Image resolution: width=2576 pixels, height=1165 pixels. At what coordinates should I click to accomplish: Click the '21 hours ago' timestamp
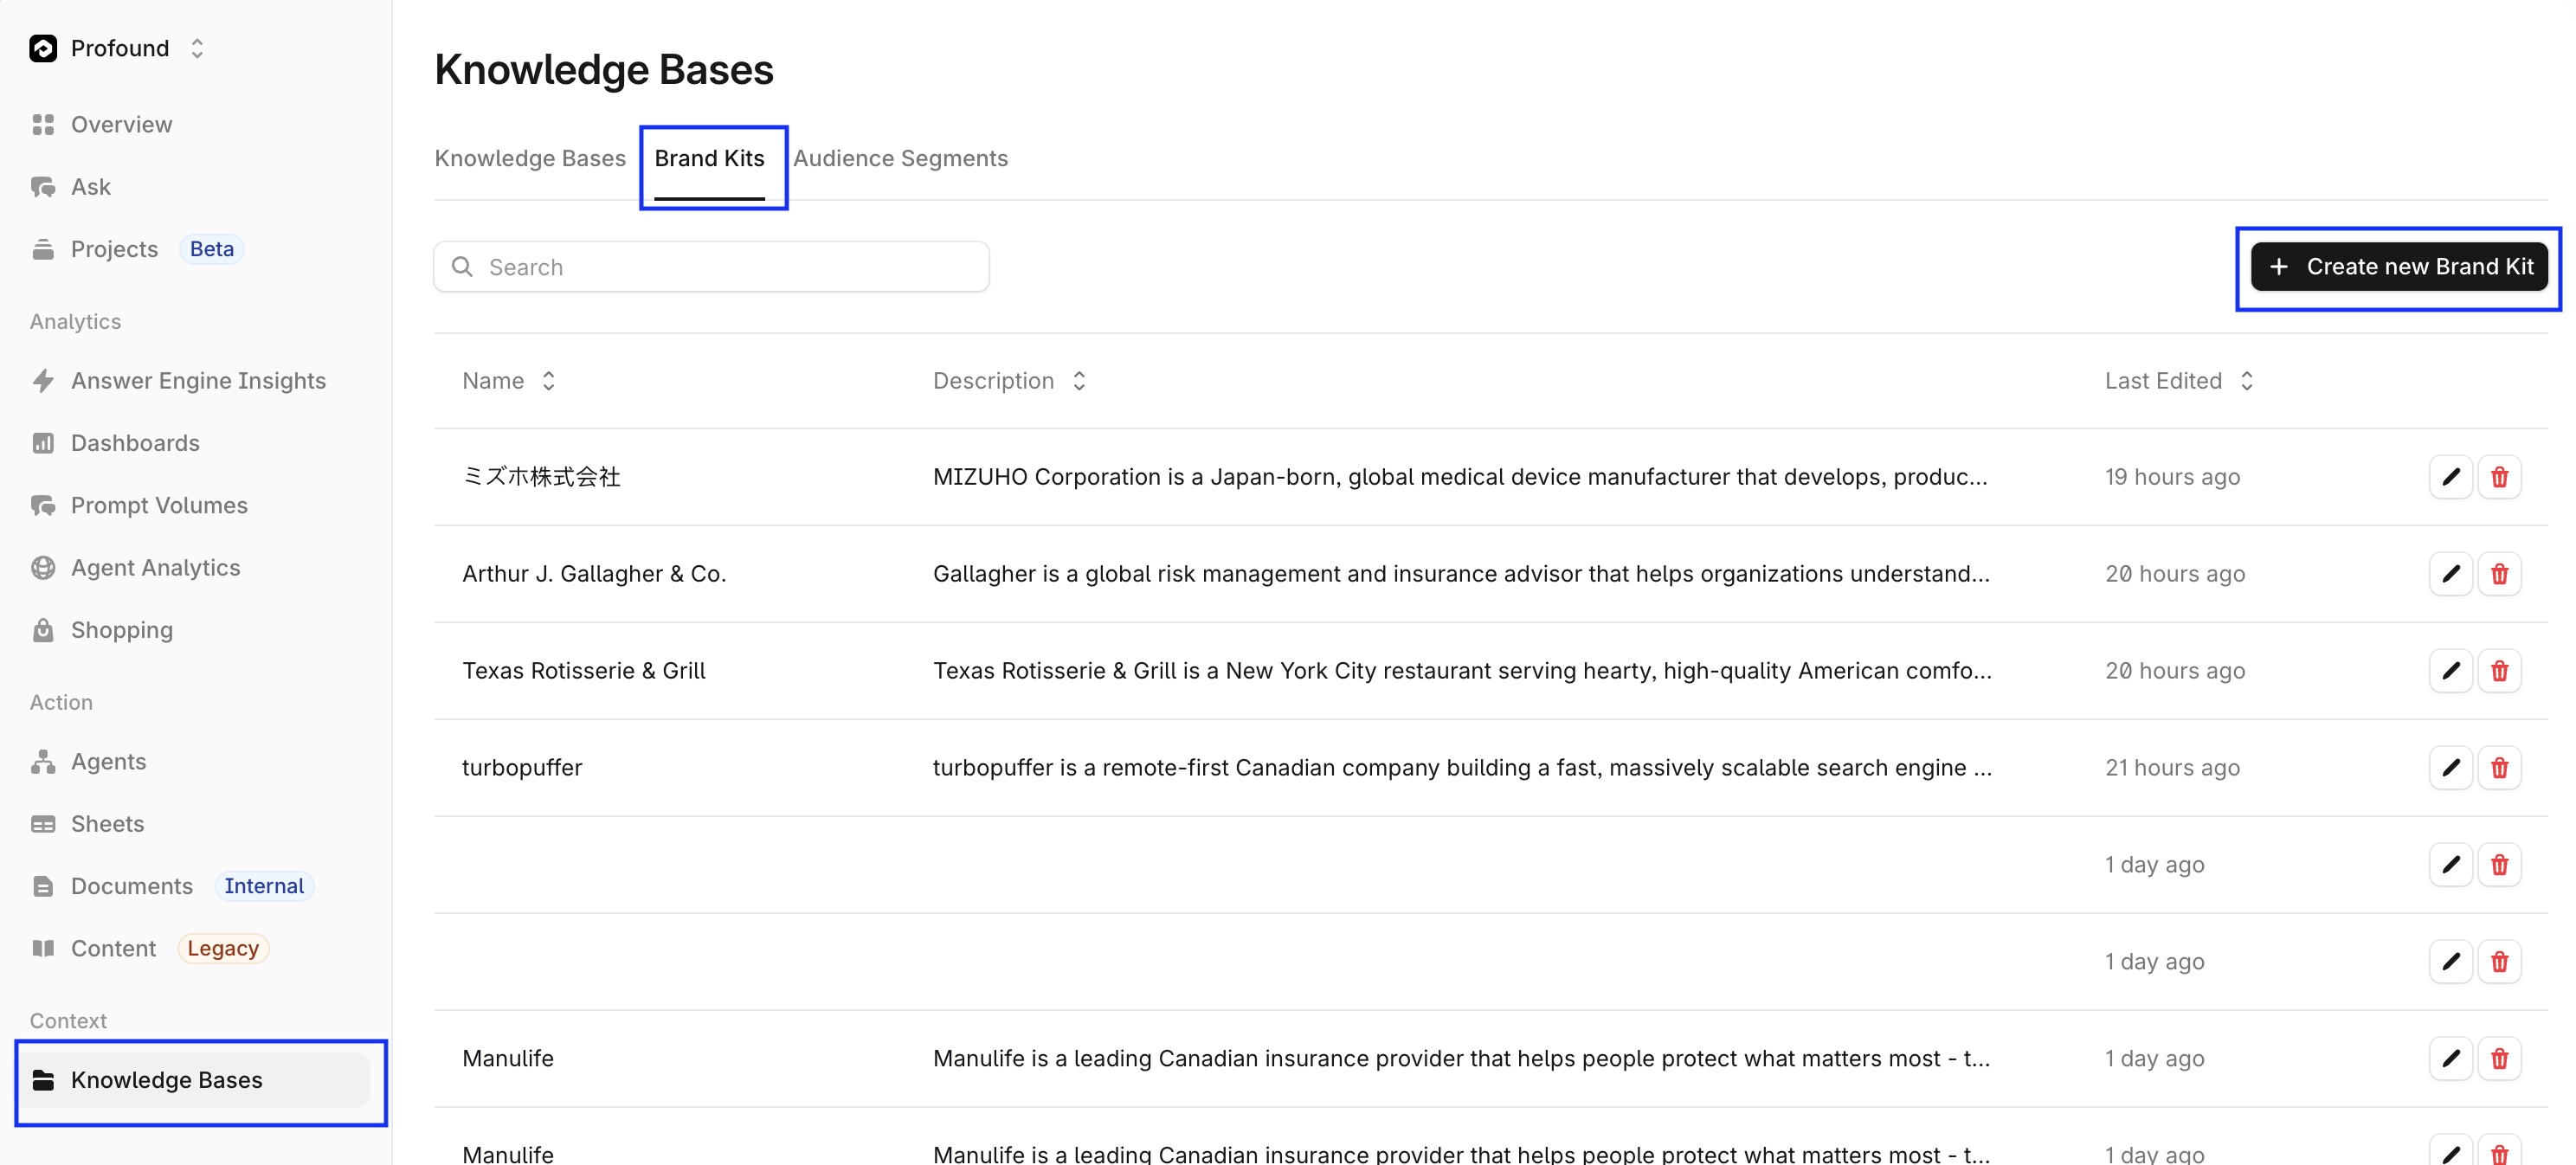tap(2172, 768)
